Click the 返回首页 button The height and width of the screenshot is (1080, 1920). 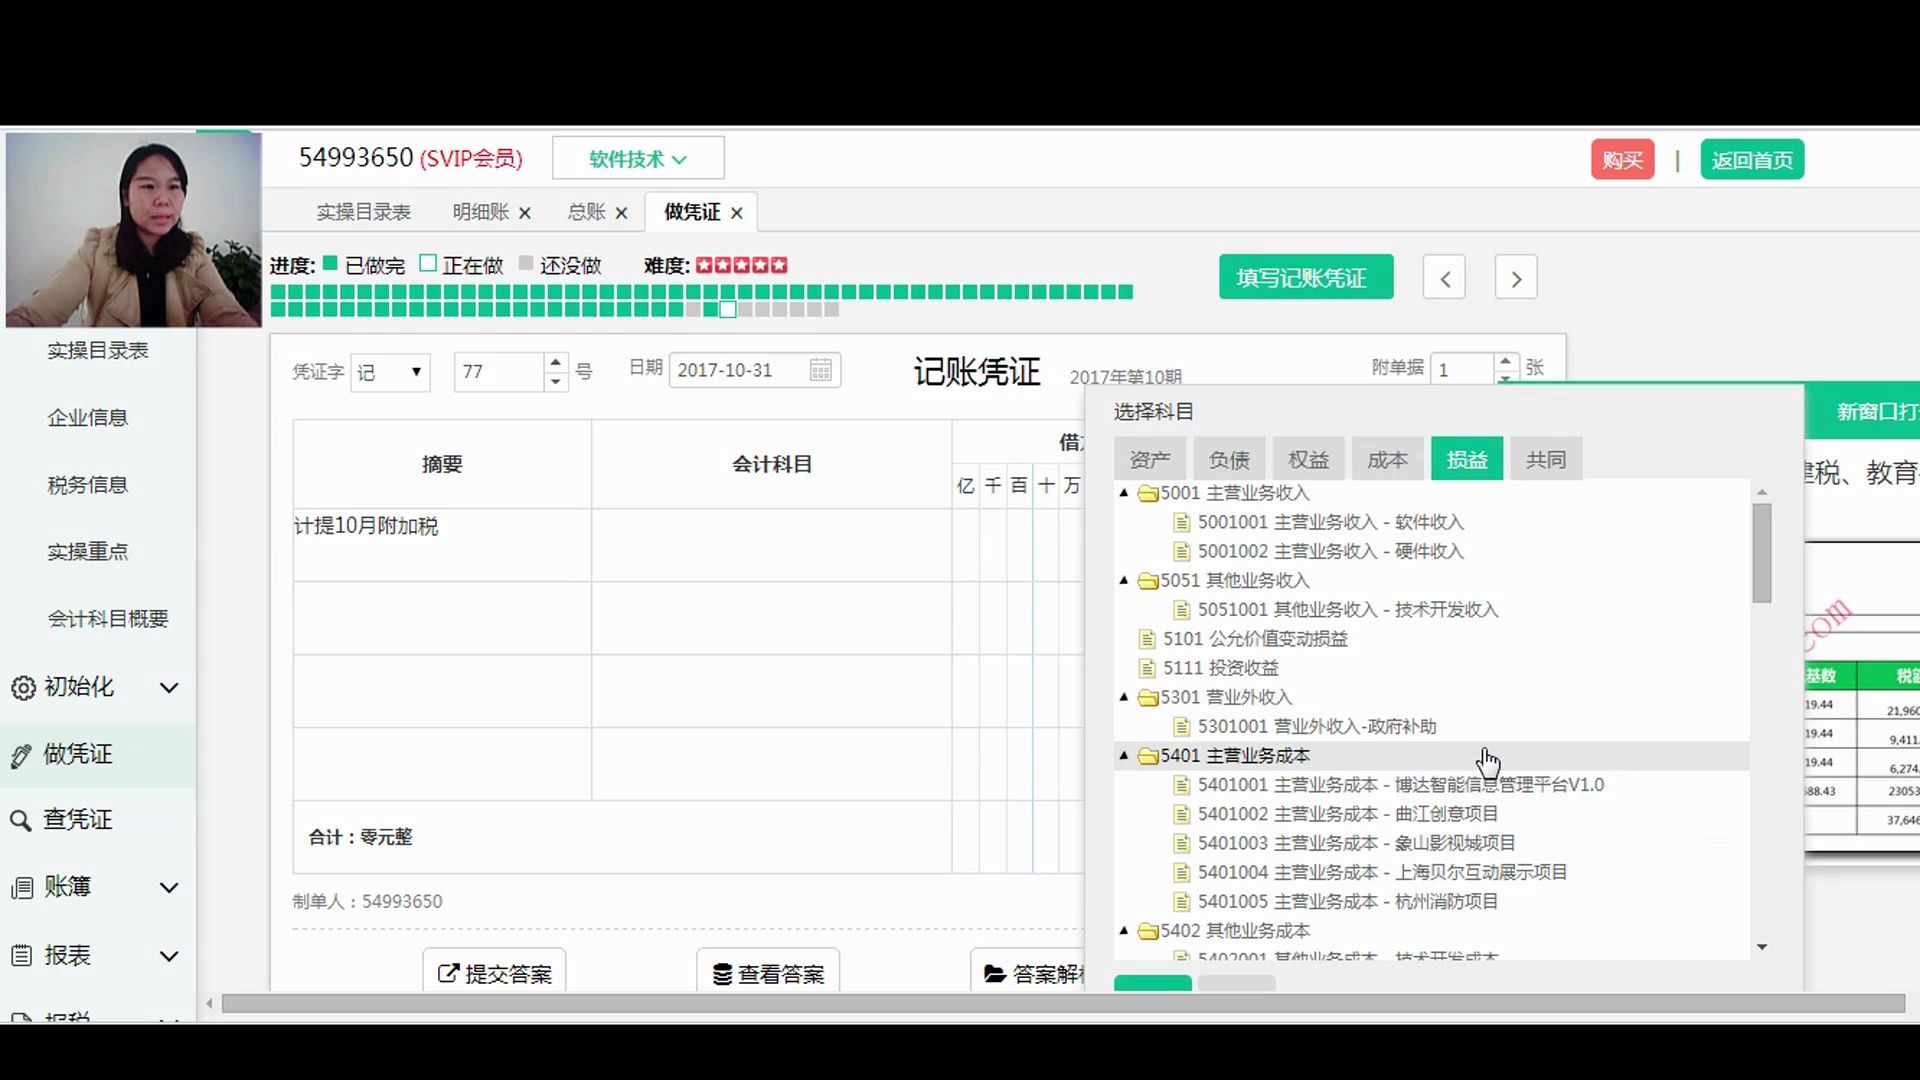tap(1752, 159)
